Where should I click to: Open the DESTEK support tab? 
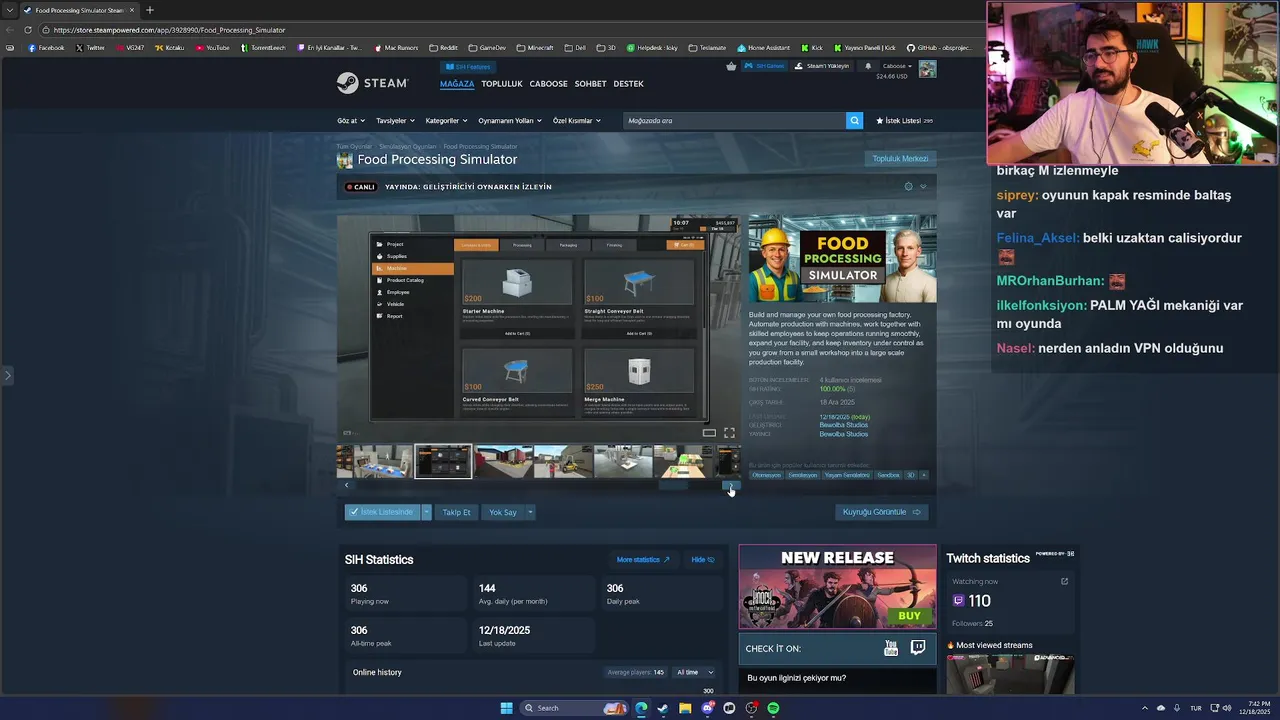628,84
